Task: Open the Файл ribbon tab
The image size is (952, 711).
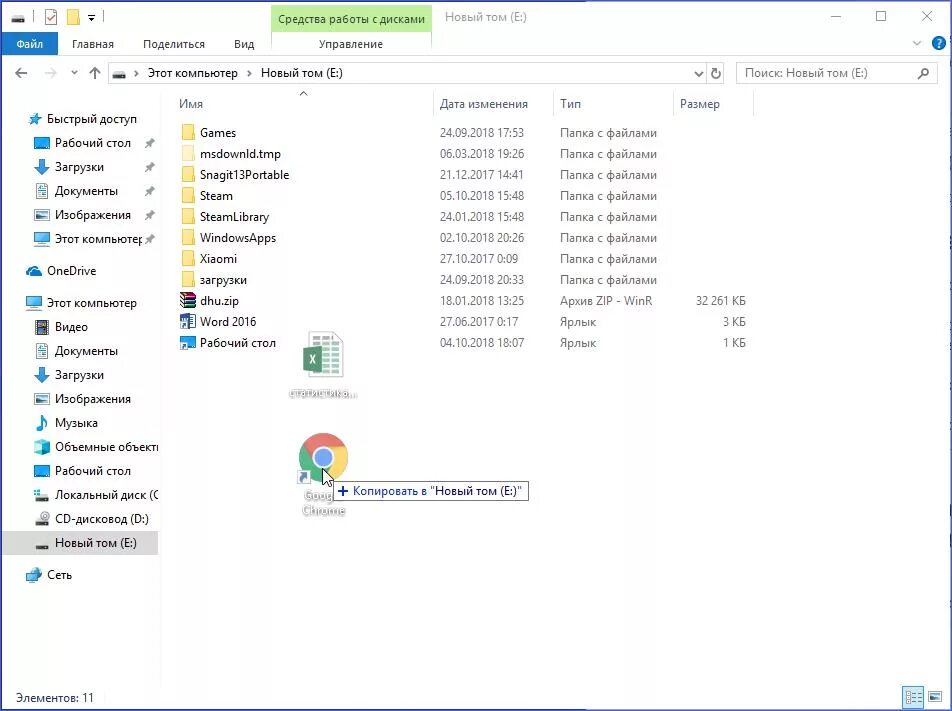Action: point(29,44)
